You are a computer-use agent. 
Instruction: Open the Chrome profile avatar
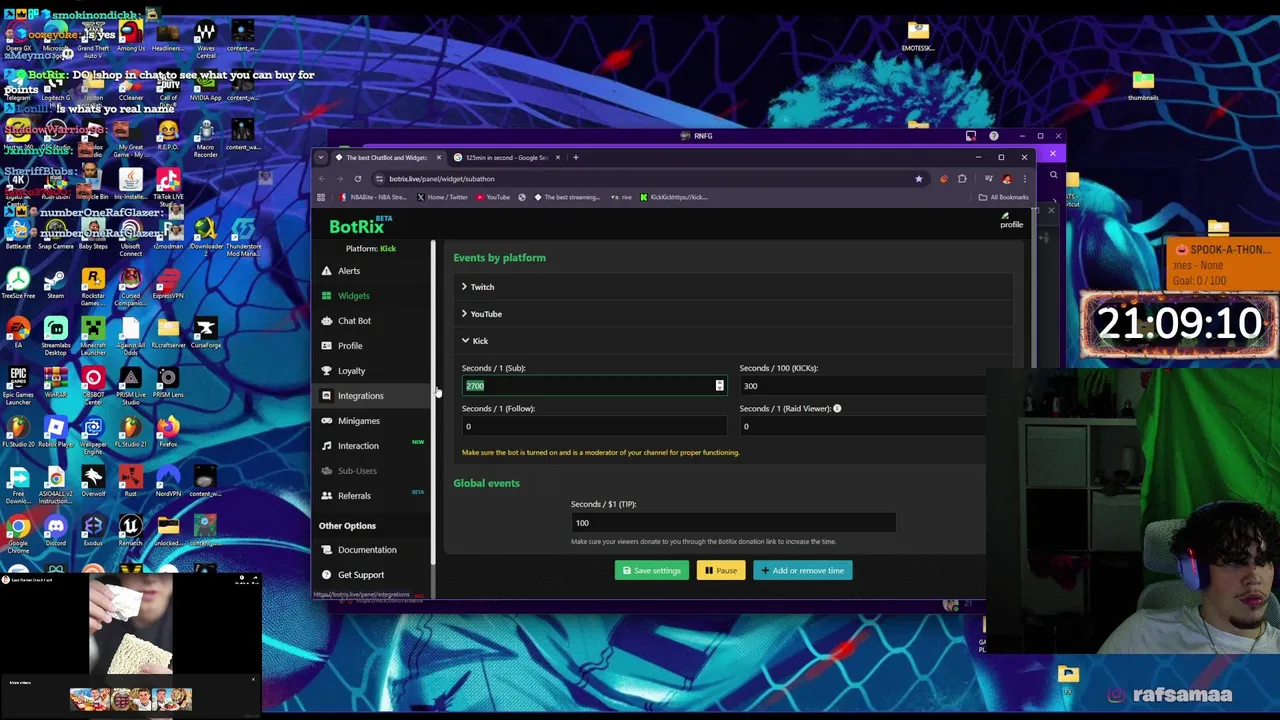click(x=1007, y=179)
